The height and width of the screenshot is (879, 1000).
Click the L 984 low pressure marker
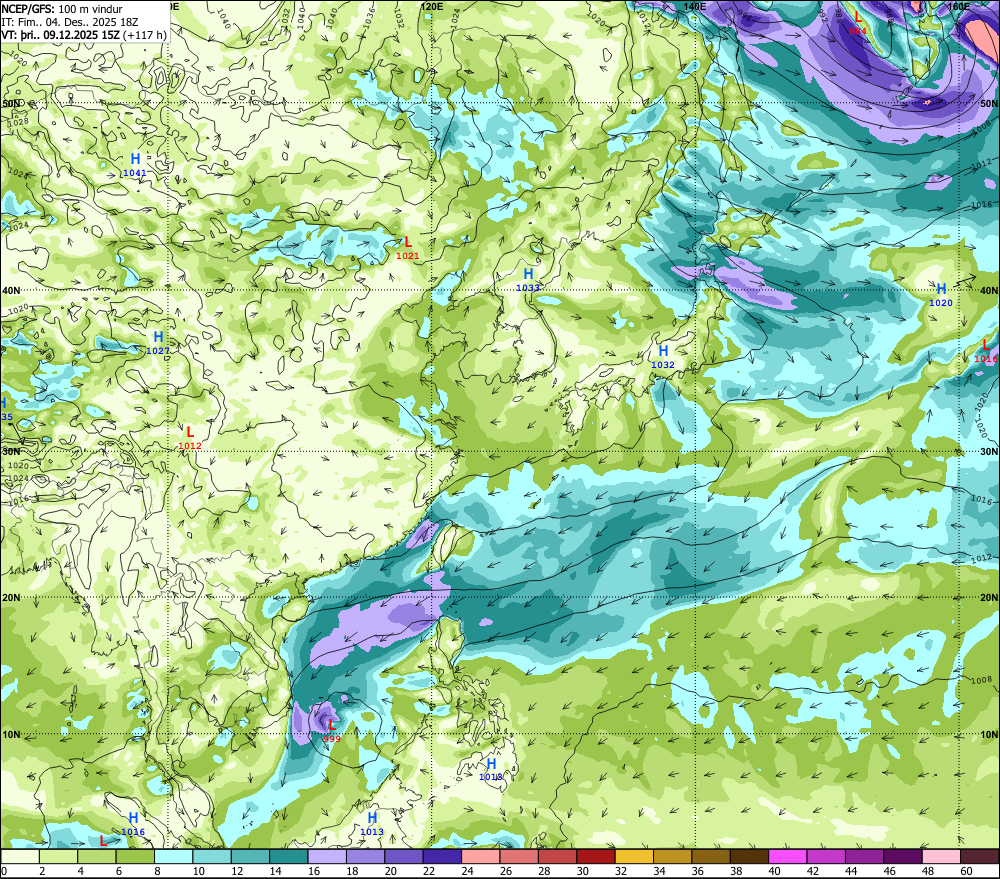858,23
